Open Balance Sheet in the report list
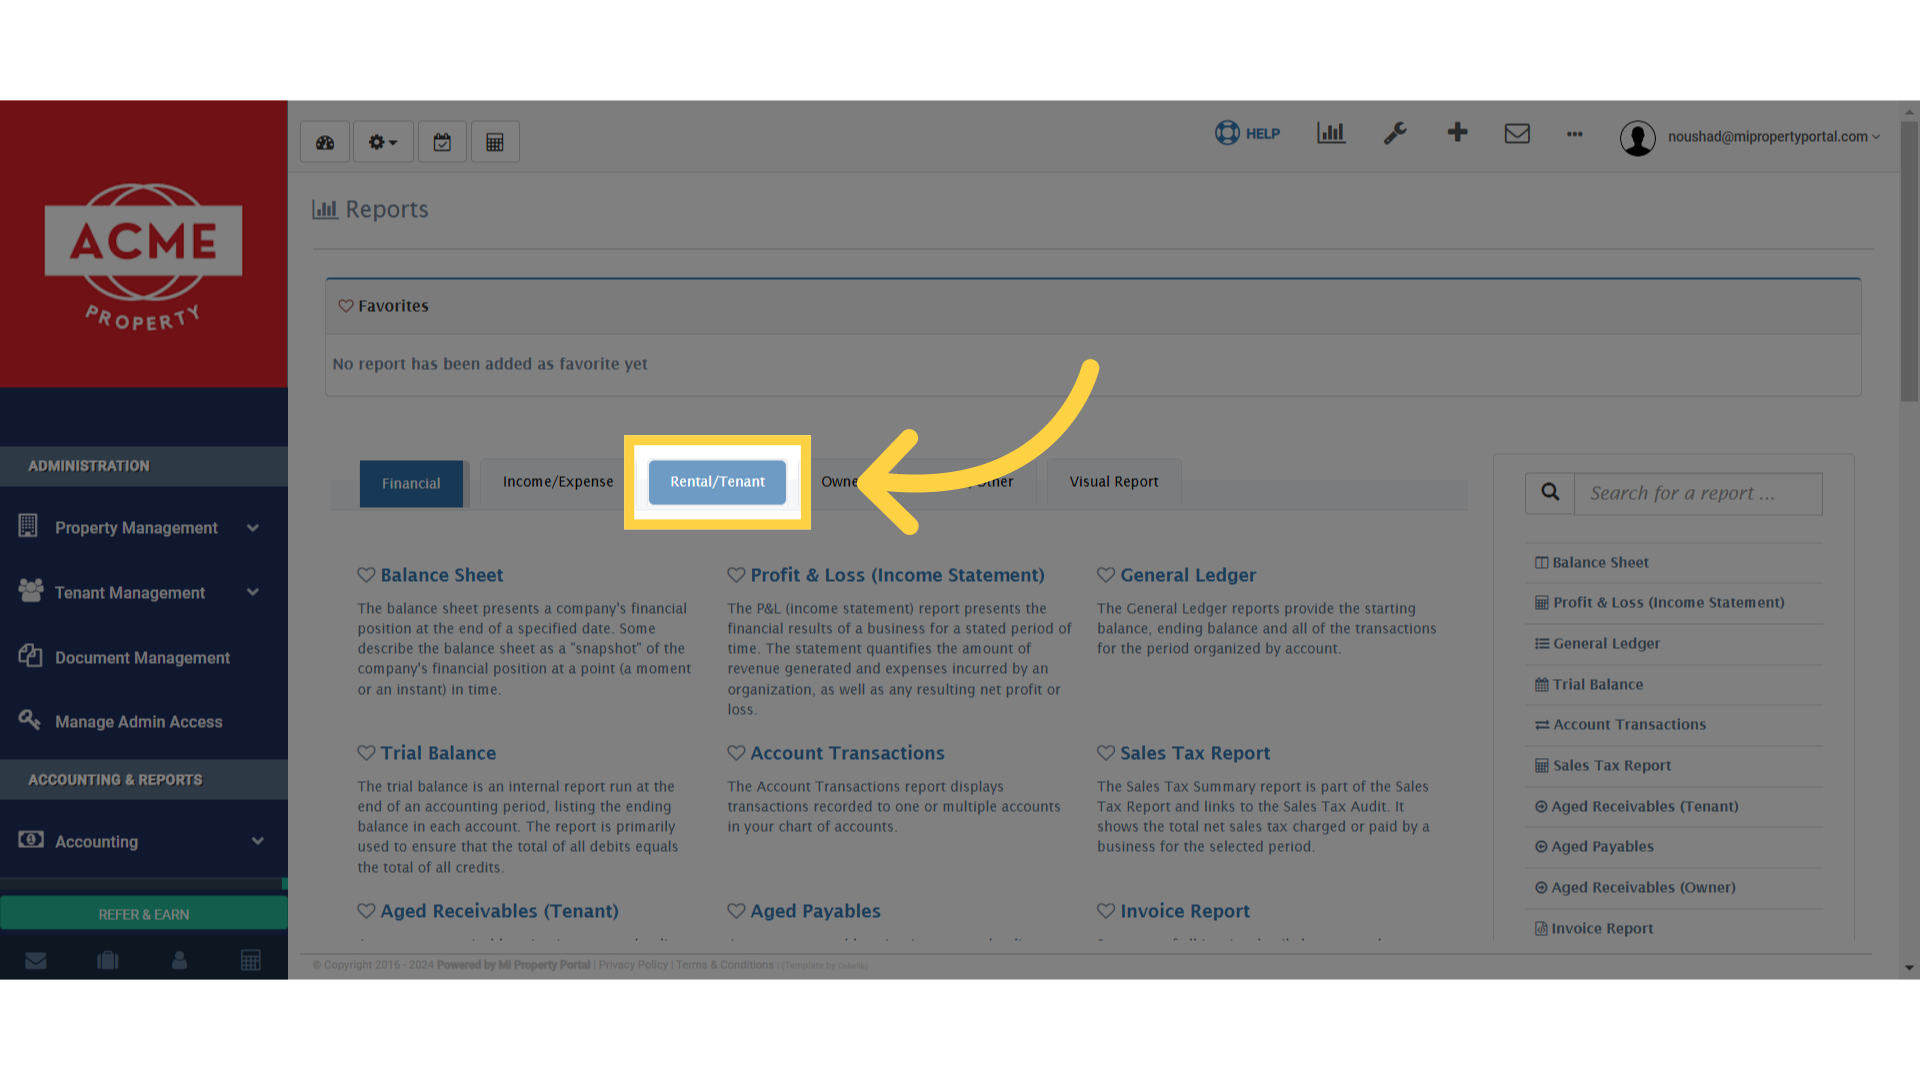Viewport: 1920px width, 1080px height. 1592,563
